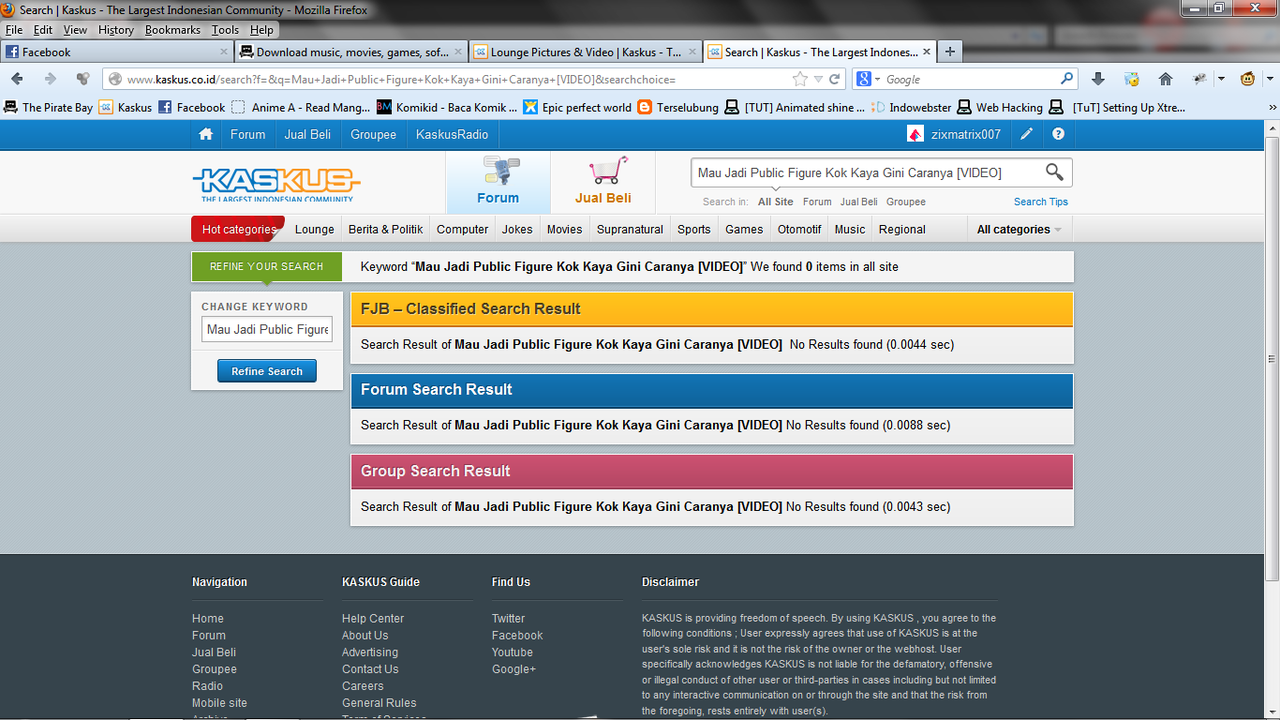
Task: Open the Epic perfect world bookmark
Action: [x=577, y=107]
